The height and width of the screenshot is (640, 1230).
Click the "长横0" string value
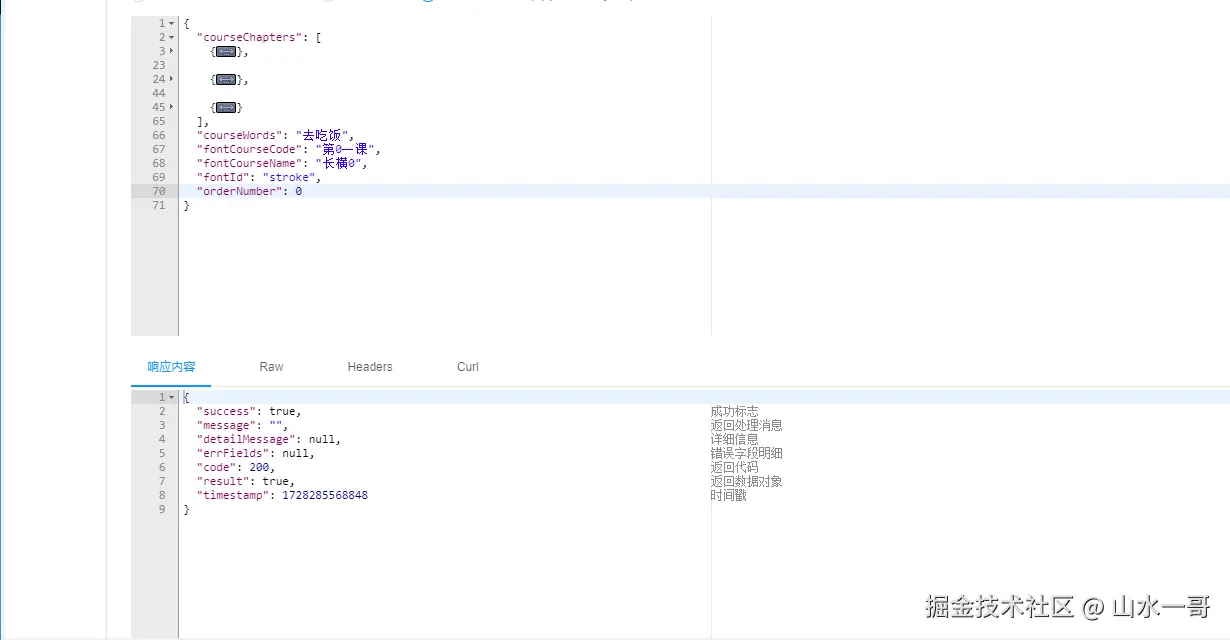pos(338,163)
